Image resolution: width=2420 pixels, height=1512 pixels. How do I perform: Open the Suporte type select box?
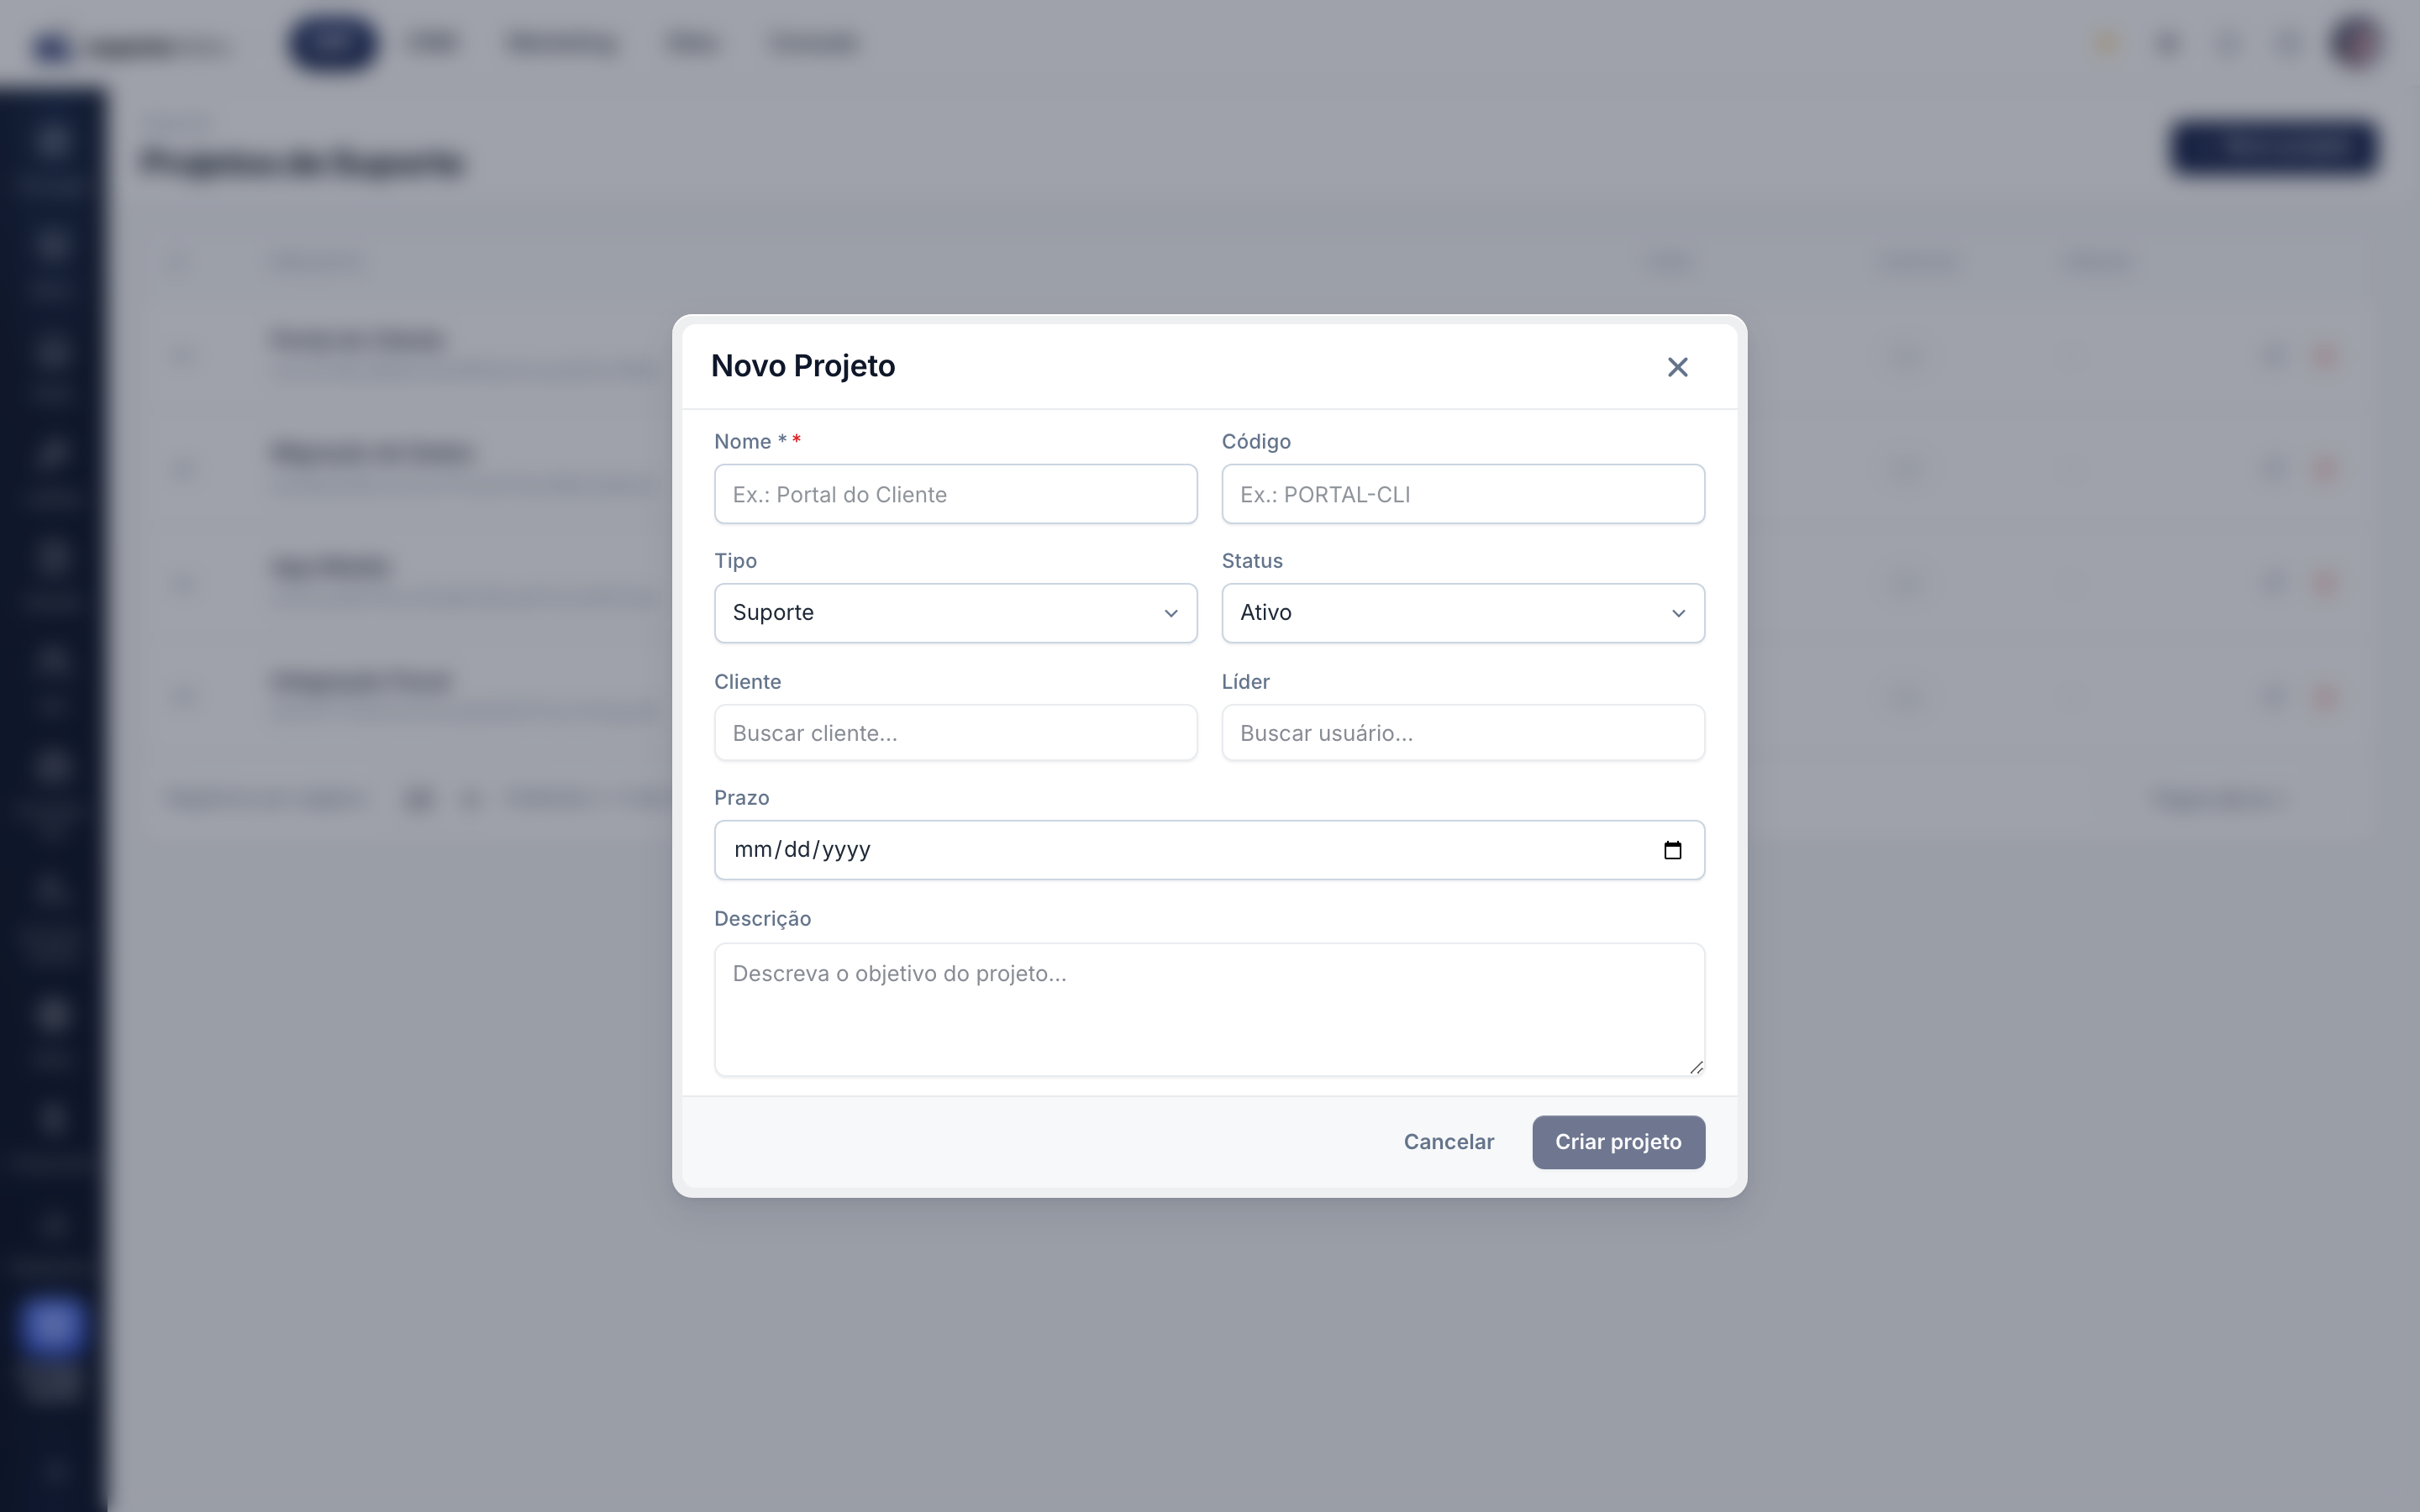click(955, 613)
